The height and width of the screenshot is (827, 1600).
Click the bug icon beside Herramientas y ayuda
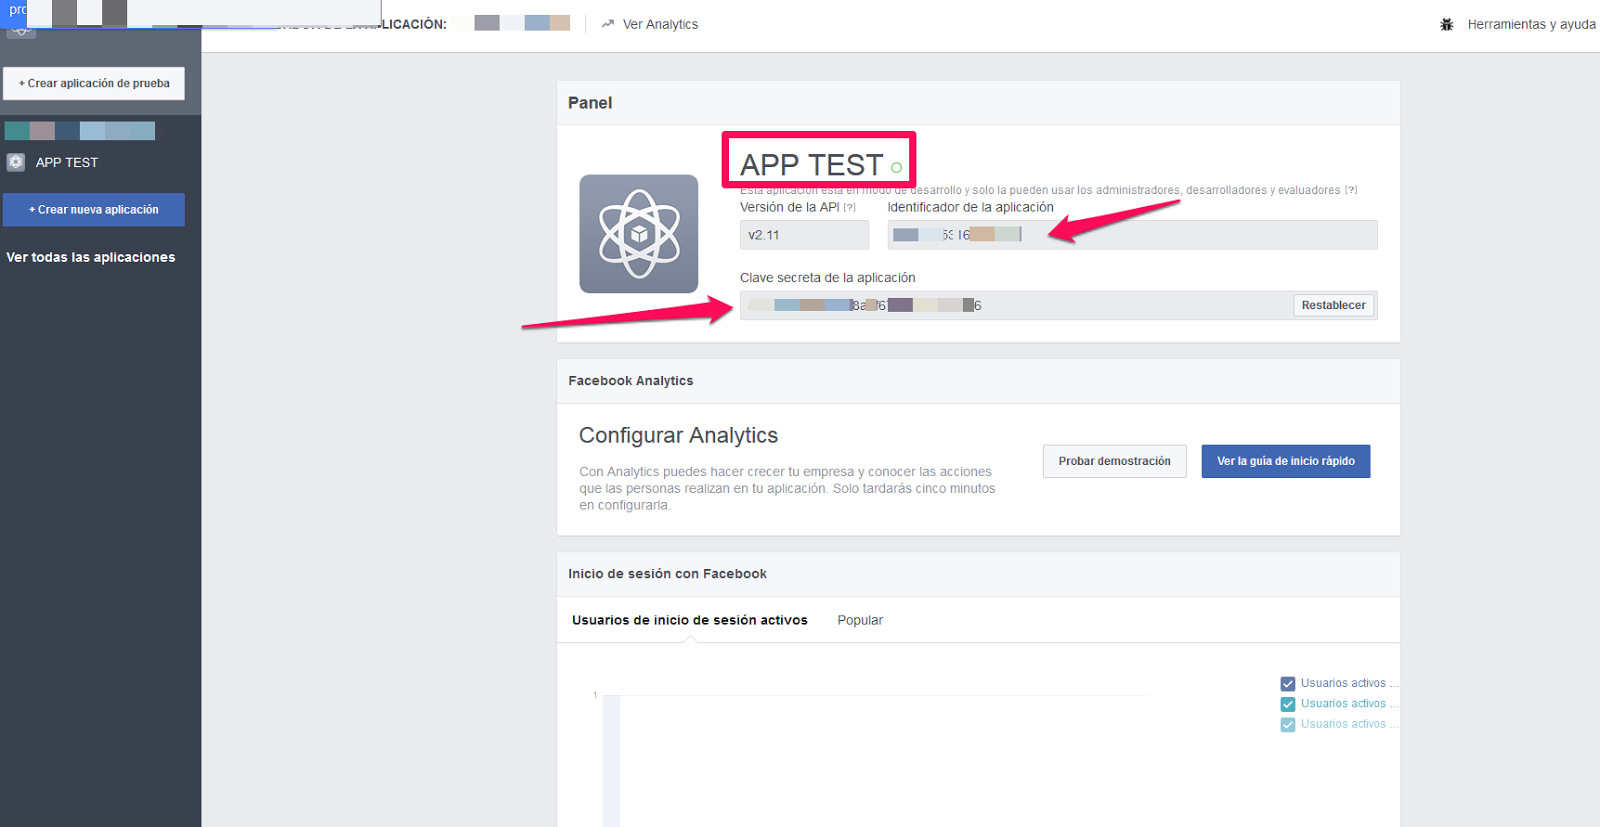pos(1446,24)
